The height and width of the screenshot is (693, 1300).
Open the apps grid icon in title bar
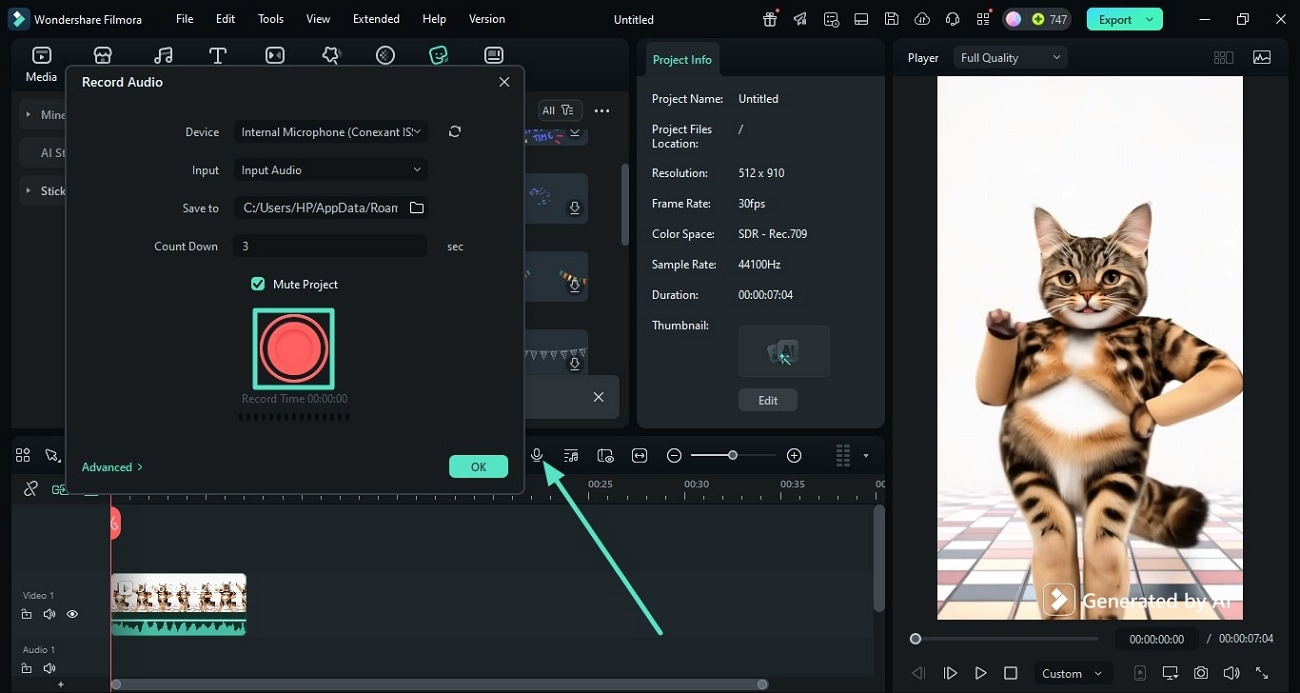pos(984,19)
